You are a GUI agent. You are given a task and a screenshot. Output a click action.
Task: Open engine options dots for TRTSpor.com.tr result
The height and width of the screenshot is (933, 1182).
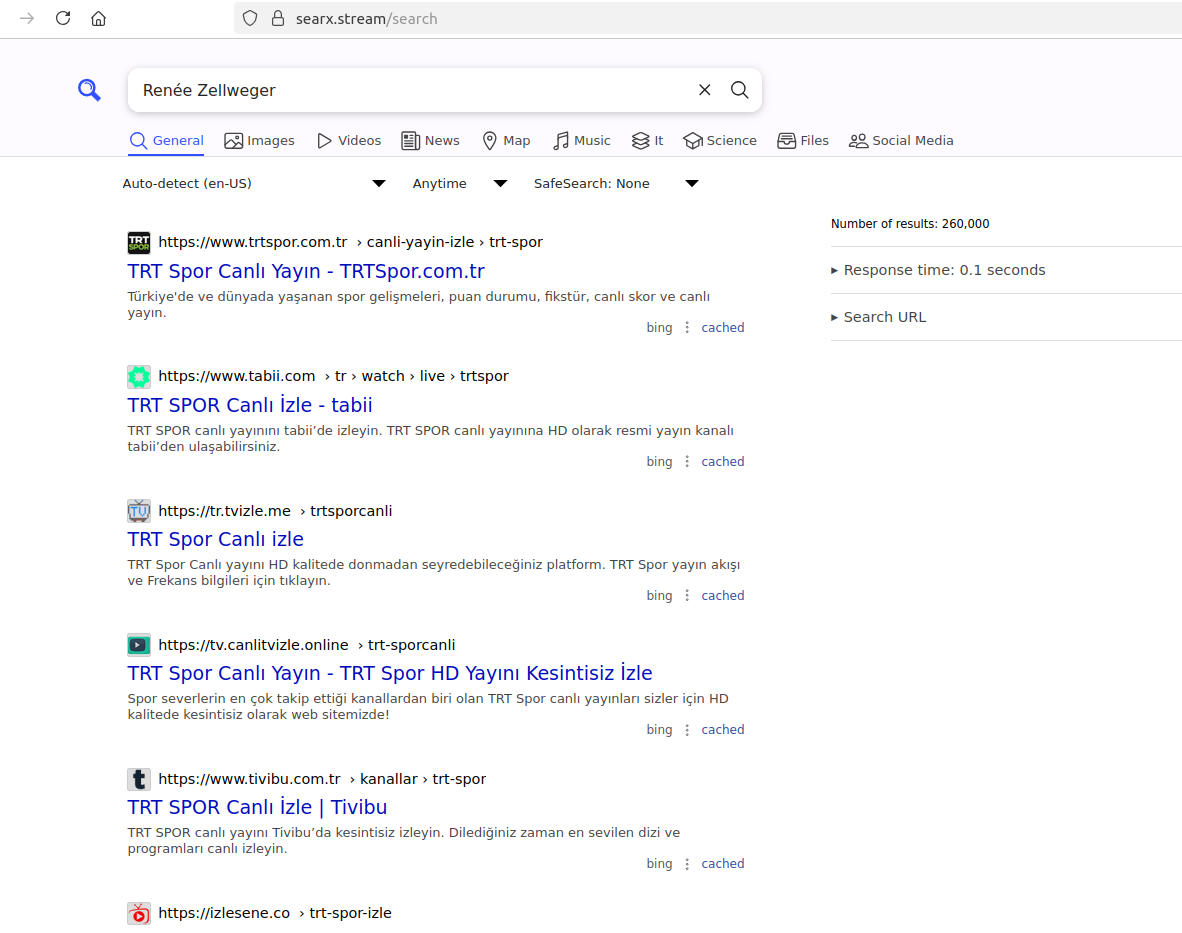687,328
